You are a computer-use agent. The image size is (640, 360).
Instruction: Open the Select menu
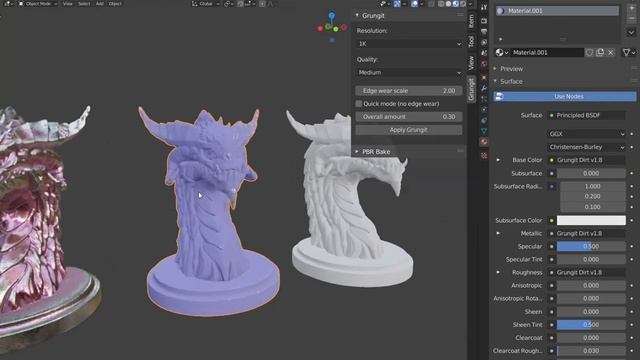coord(84,4)
